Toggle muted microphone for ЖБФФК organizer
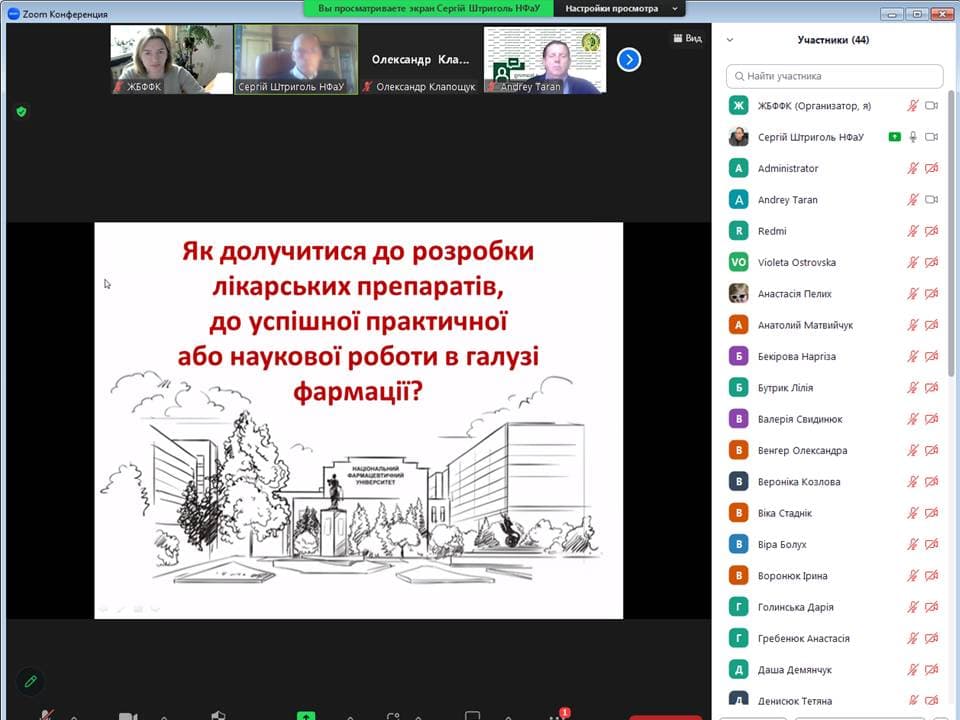The height and width of the screenshot is (720, 960). [x=913, y=106]
